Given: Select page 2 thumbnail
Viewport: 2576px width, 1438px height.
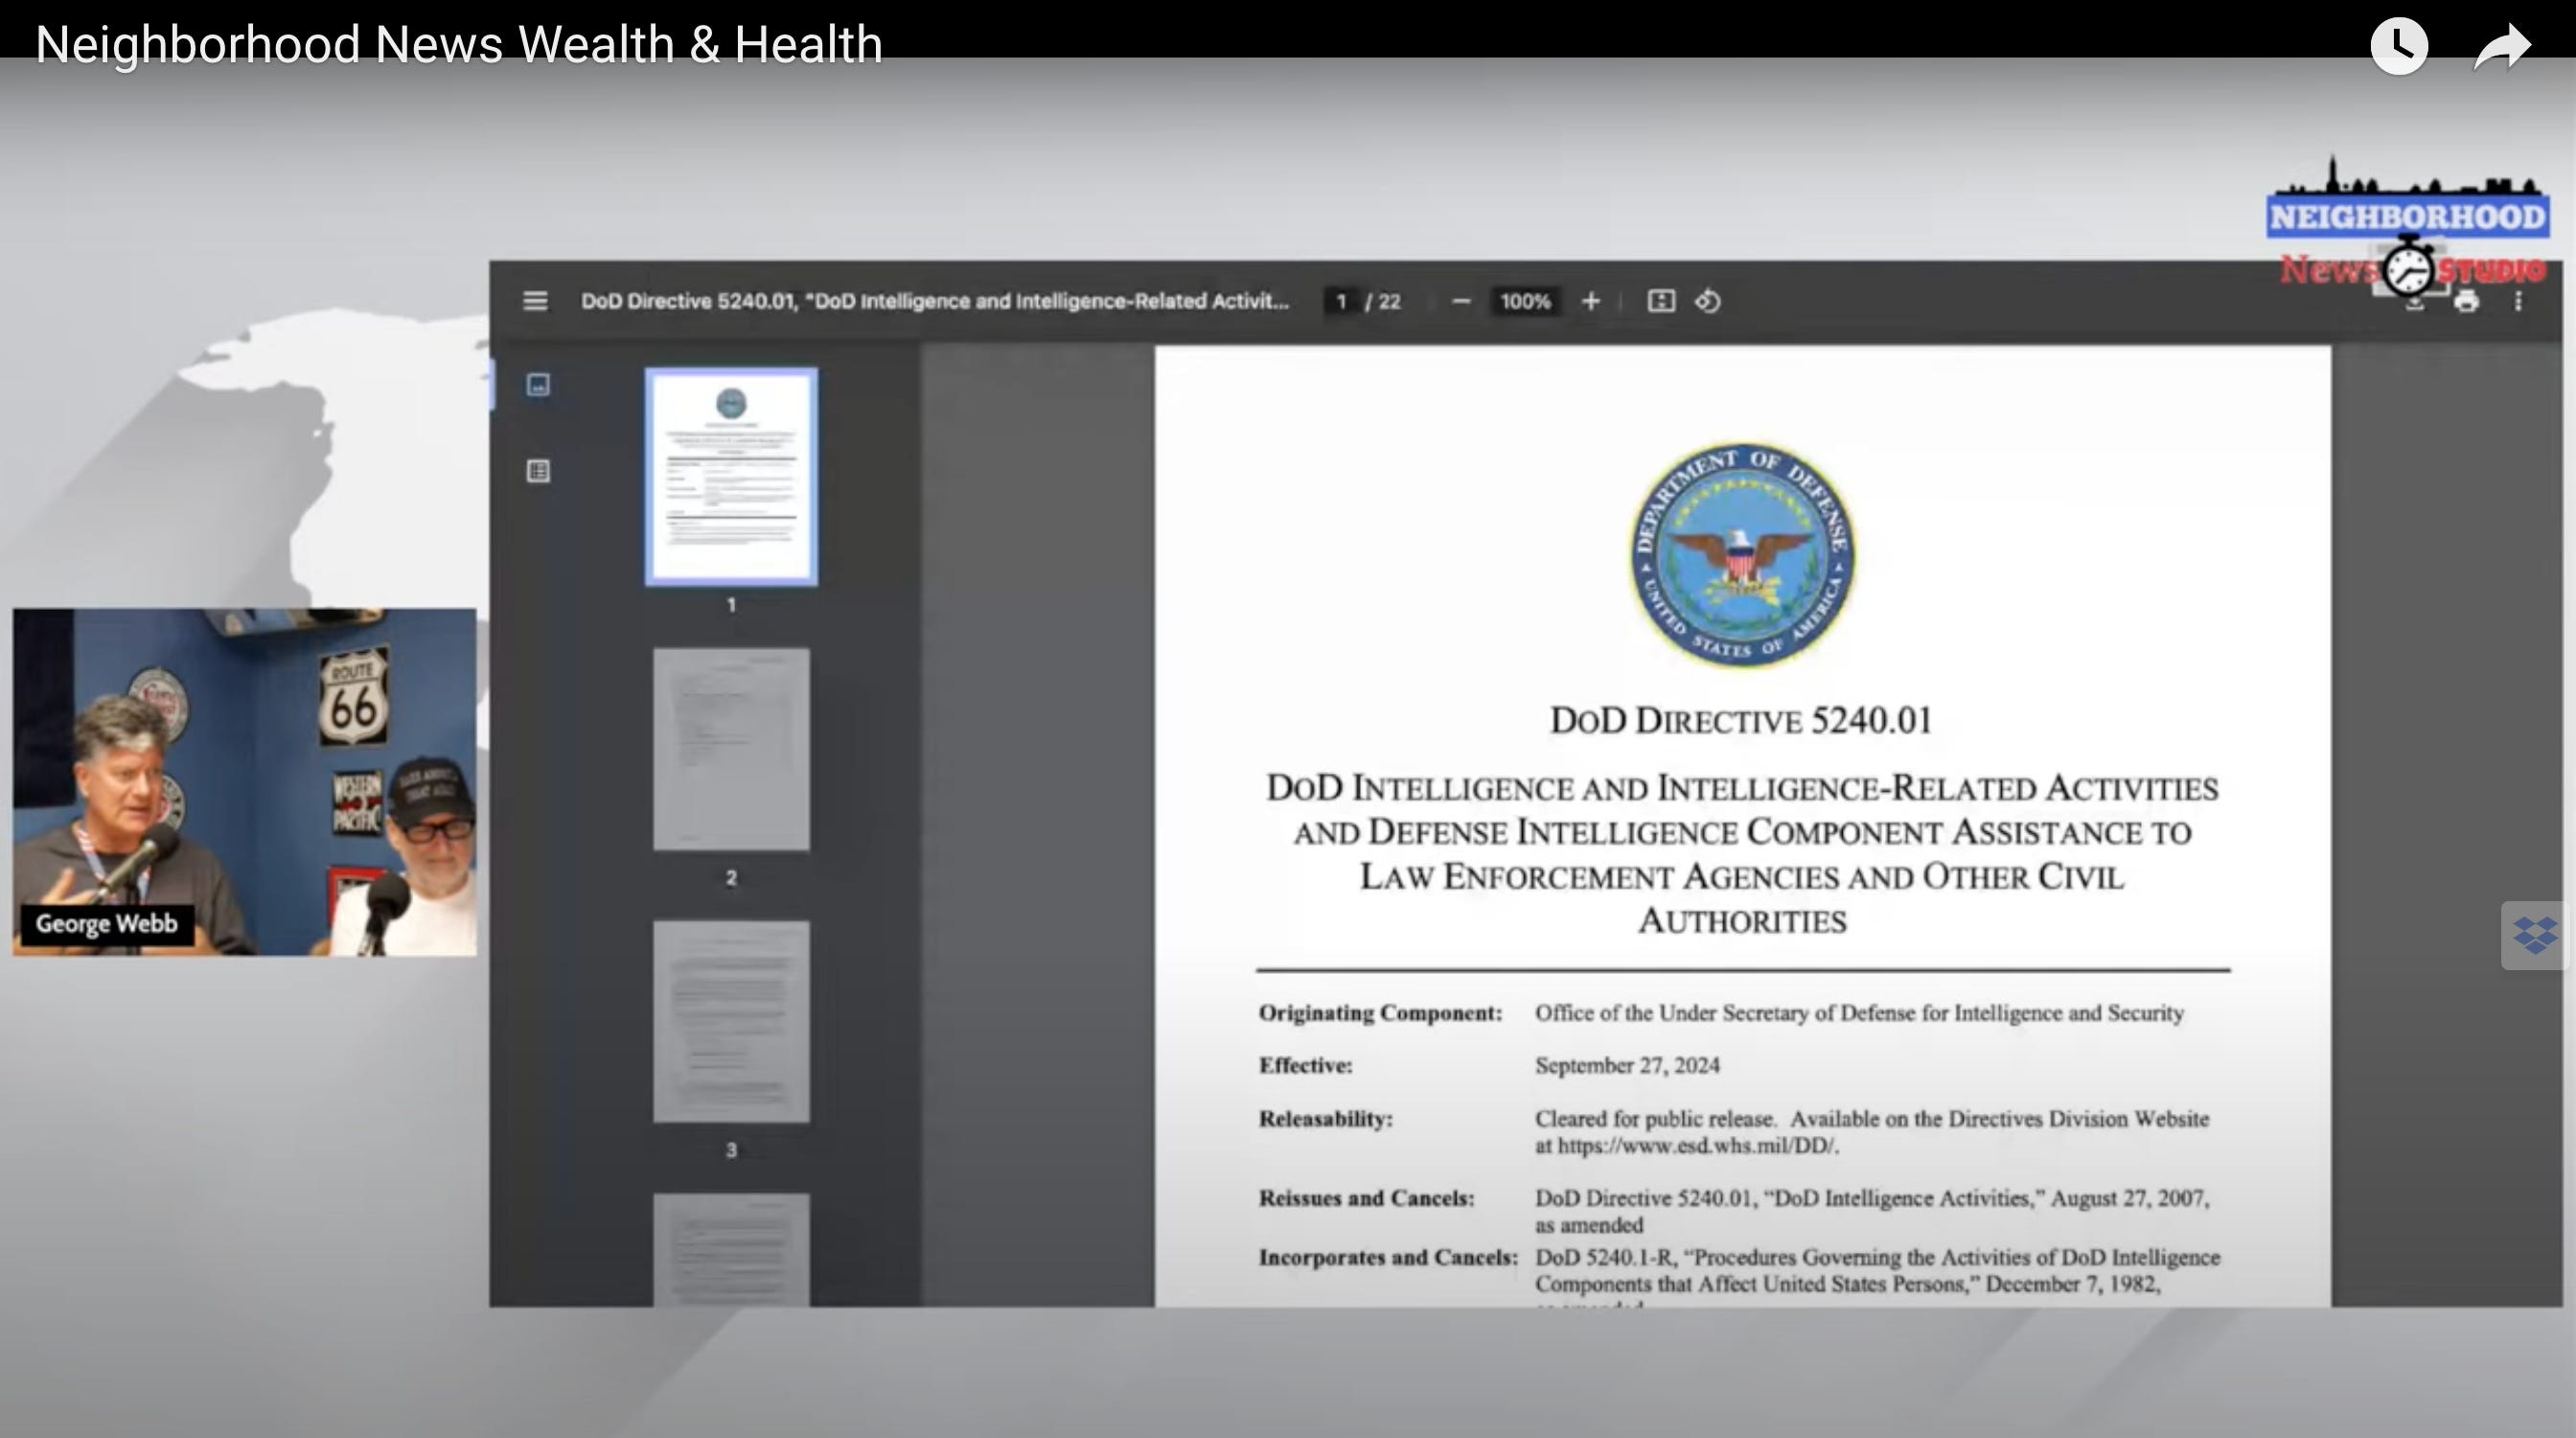Looking at the screenshot, I should 731,749.
